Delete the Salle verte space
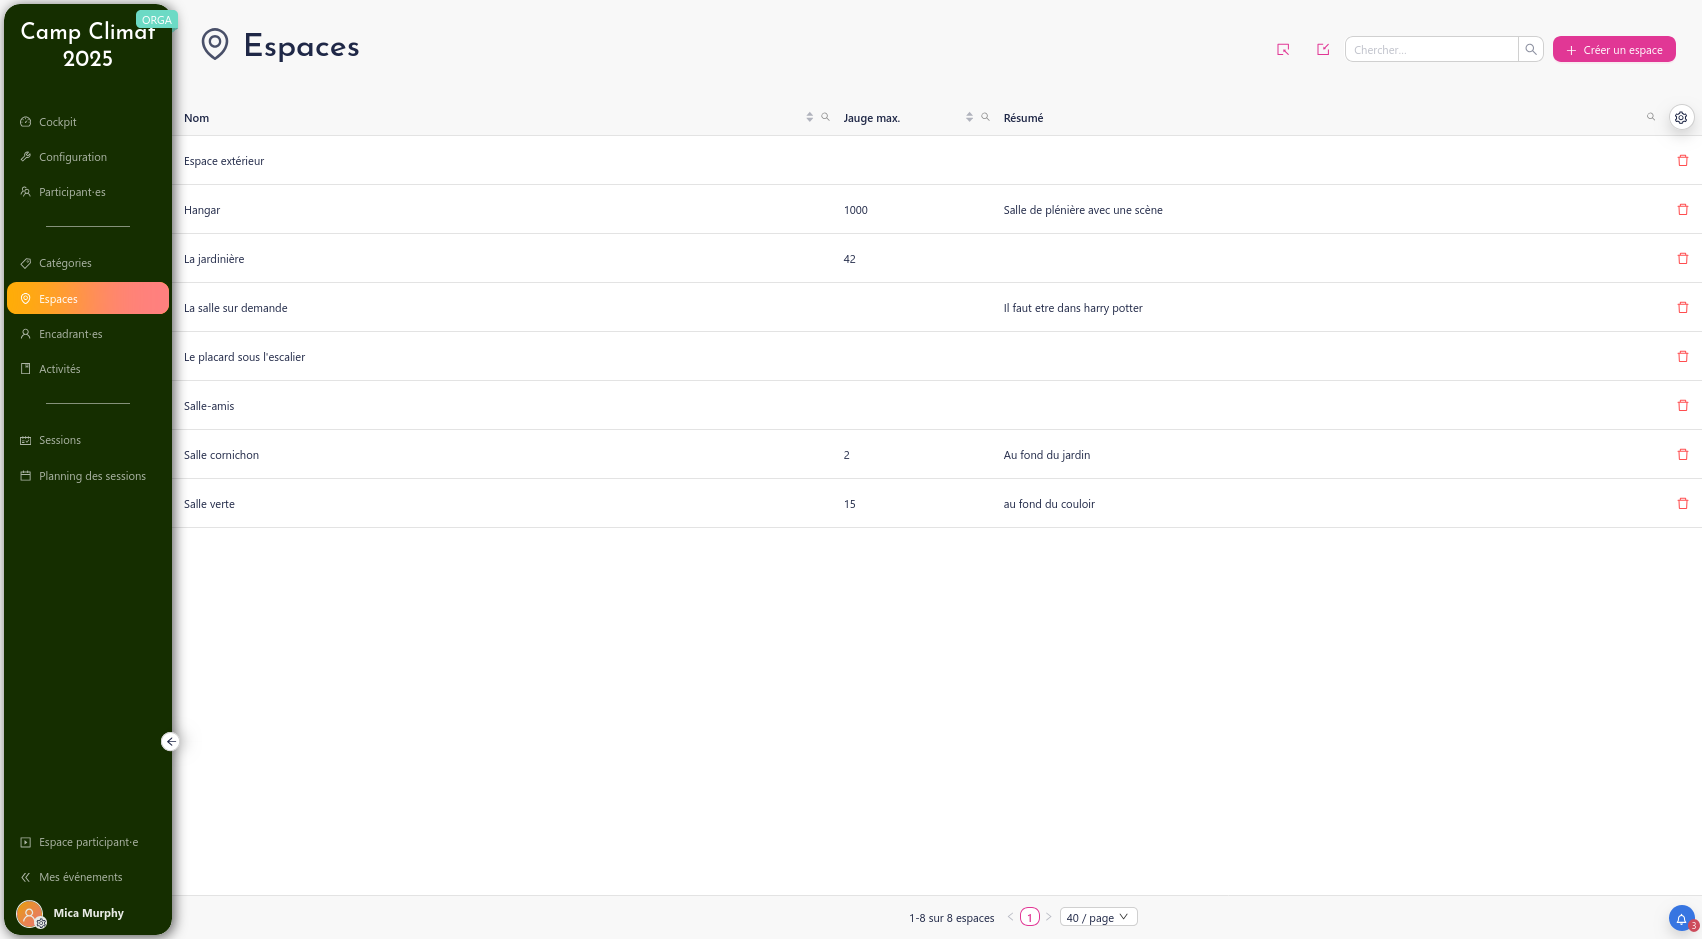Screen dimensions: 1703x939 pos(1682,504)
